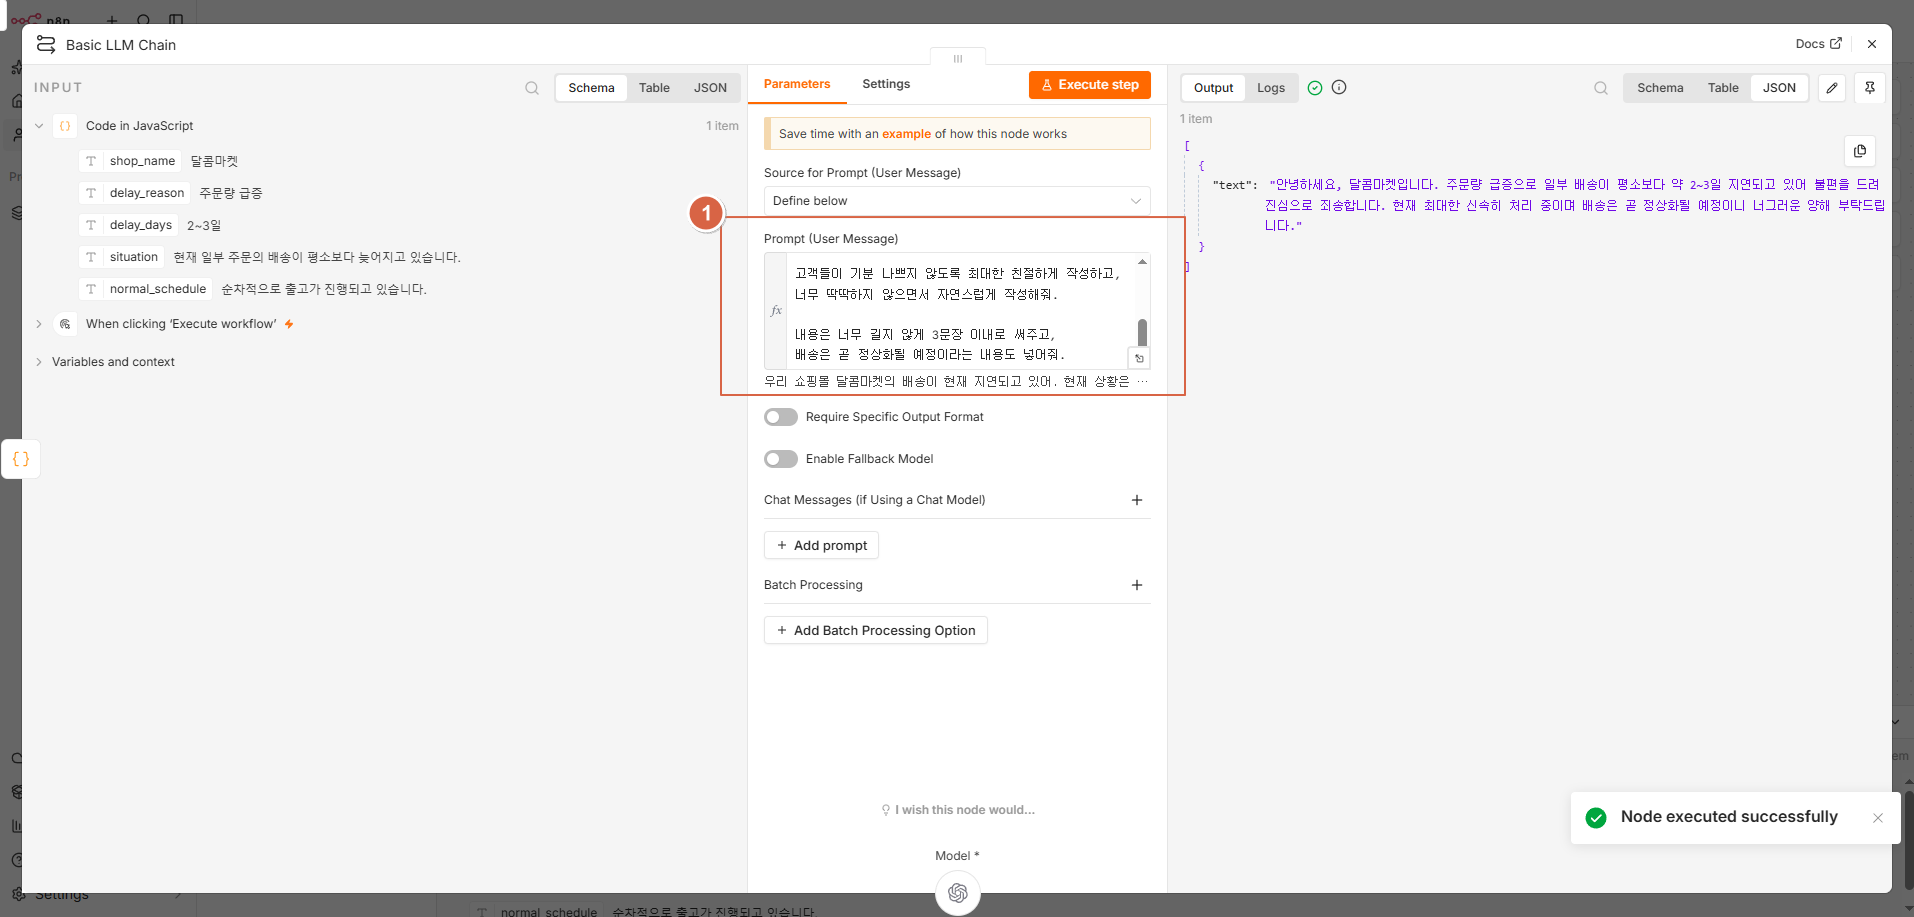Switch to the Output tab
1914x917 pixels.
[x=1214, y=88]
